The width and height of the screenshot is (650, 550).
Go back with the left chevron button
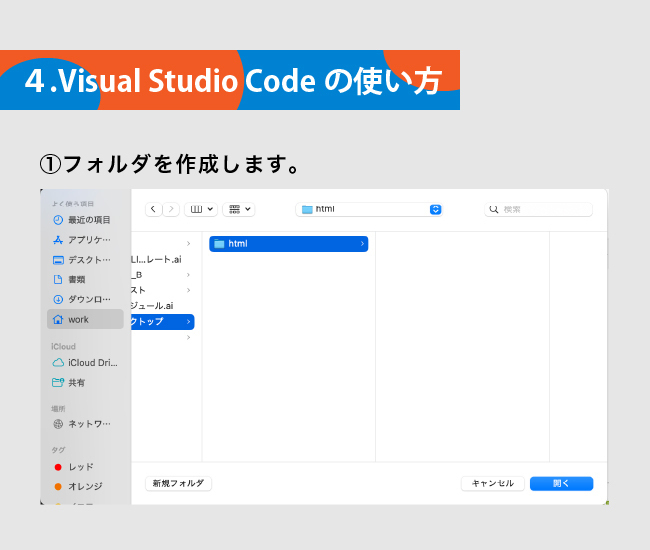tap(153, 209)
